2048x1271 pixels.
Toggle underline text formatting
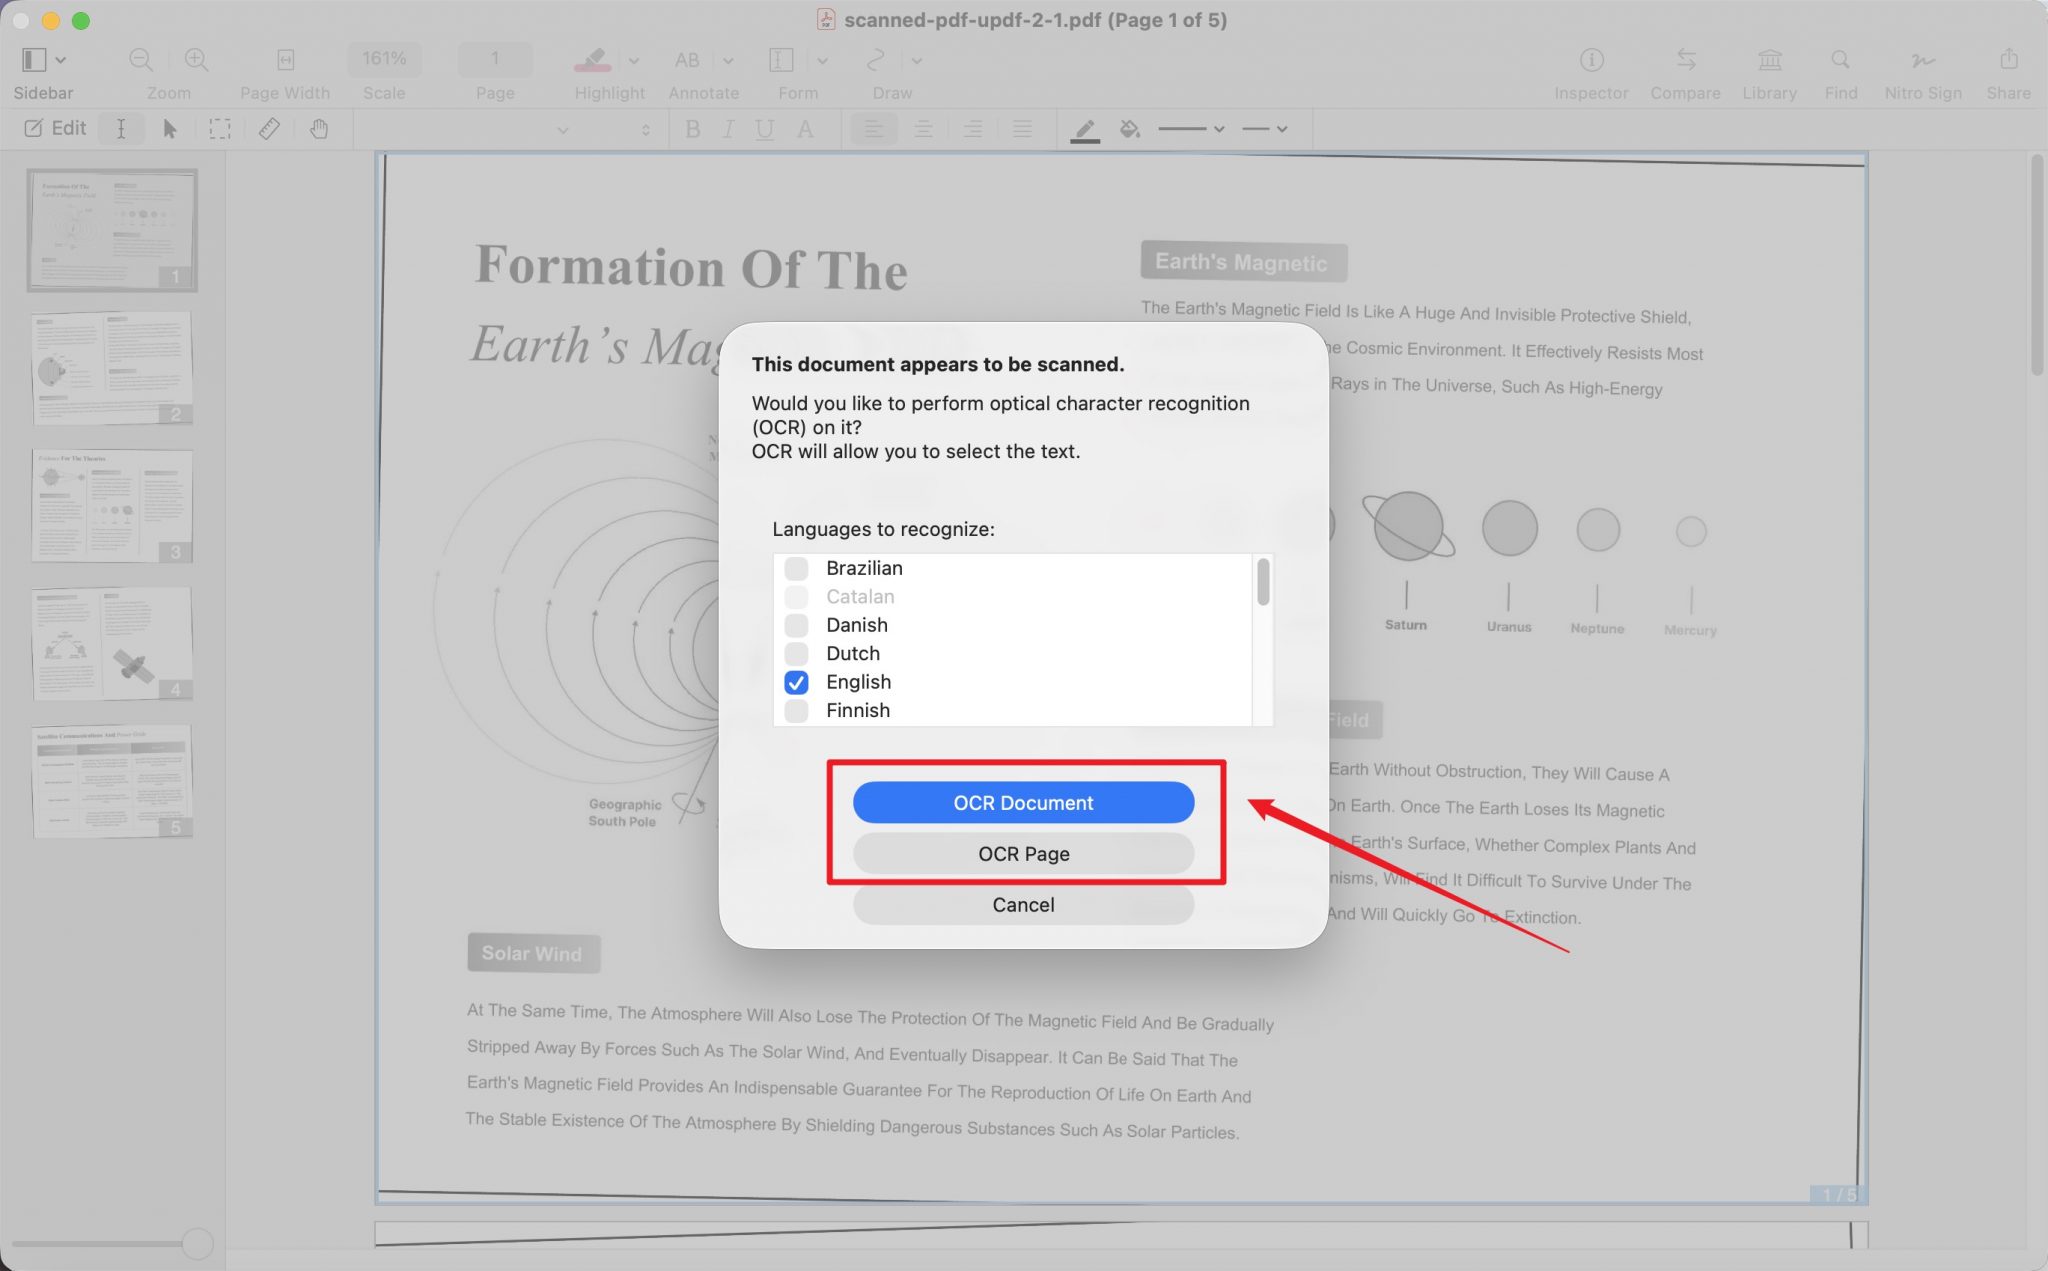765,129
